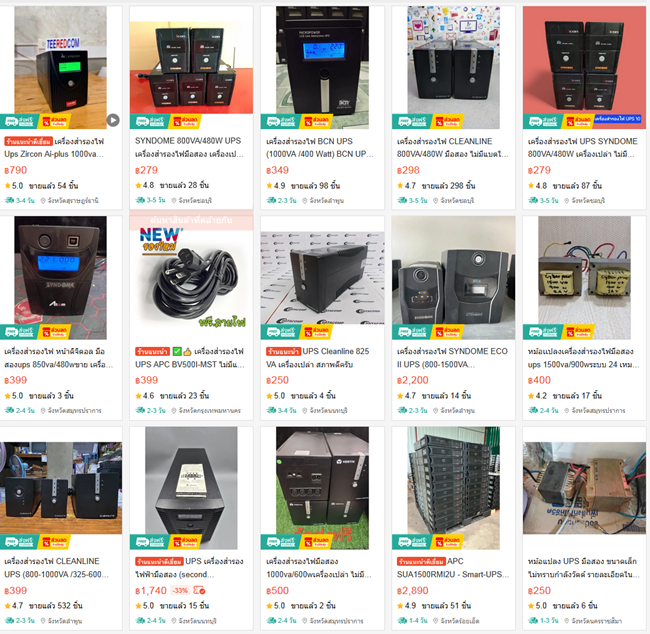Click coupon icon next to -33% tag
This screenshot has height=634, width=650.
[x=199, y=590]
